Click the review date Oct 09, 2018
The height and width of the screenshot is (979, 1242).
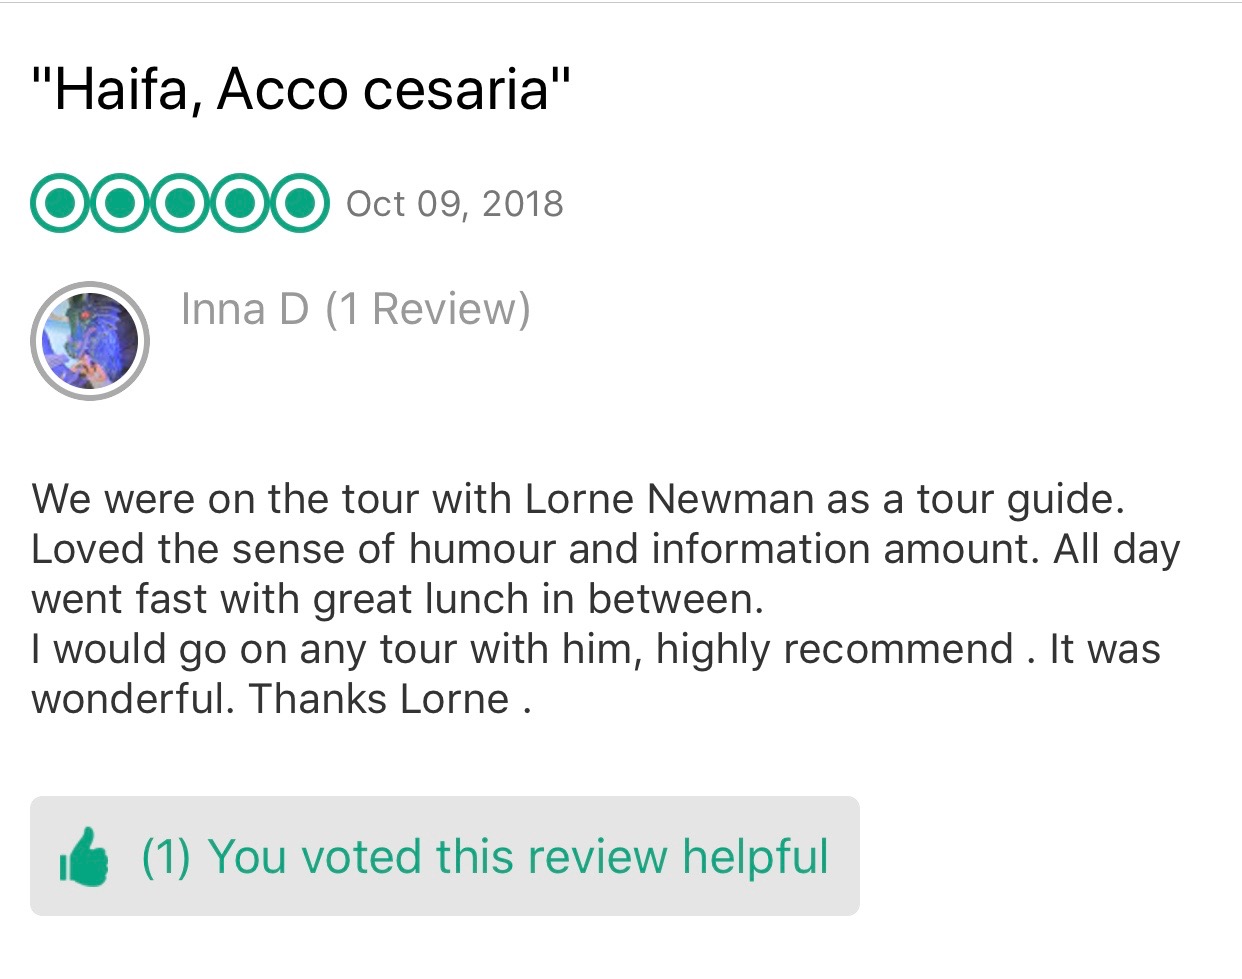[455, 204]
